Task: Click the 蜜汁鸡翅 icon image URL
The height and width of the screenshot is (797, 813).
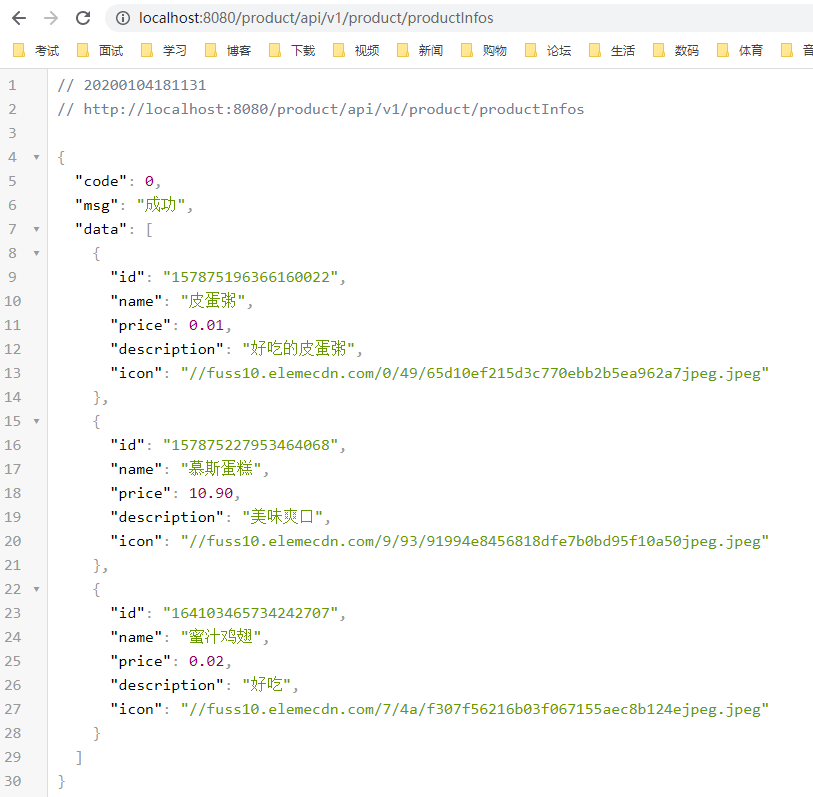Action: [474, 709]
